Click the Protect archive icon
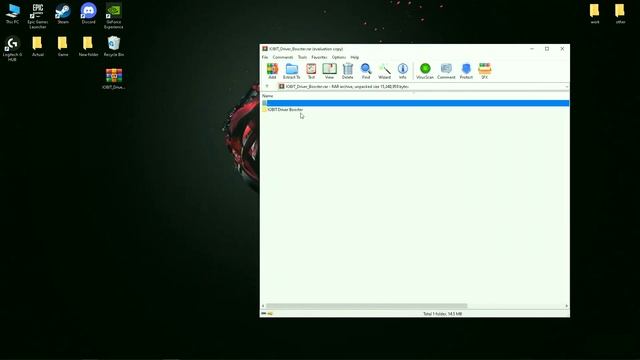This screenshot has height=360, width=640. click(466, 71)
